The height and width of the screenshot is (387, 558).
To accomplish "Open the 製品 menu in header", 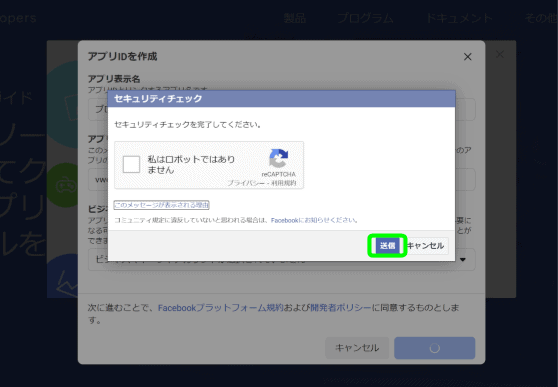I will pyautogui.click(x=295, y=18).
